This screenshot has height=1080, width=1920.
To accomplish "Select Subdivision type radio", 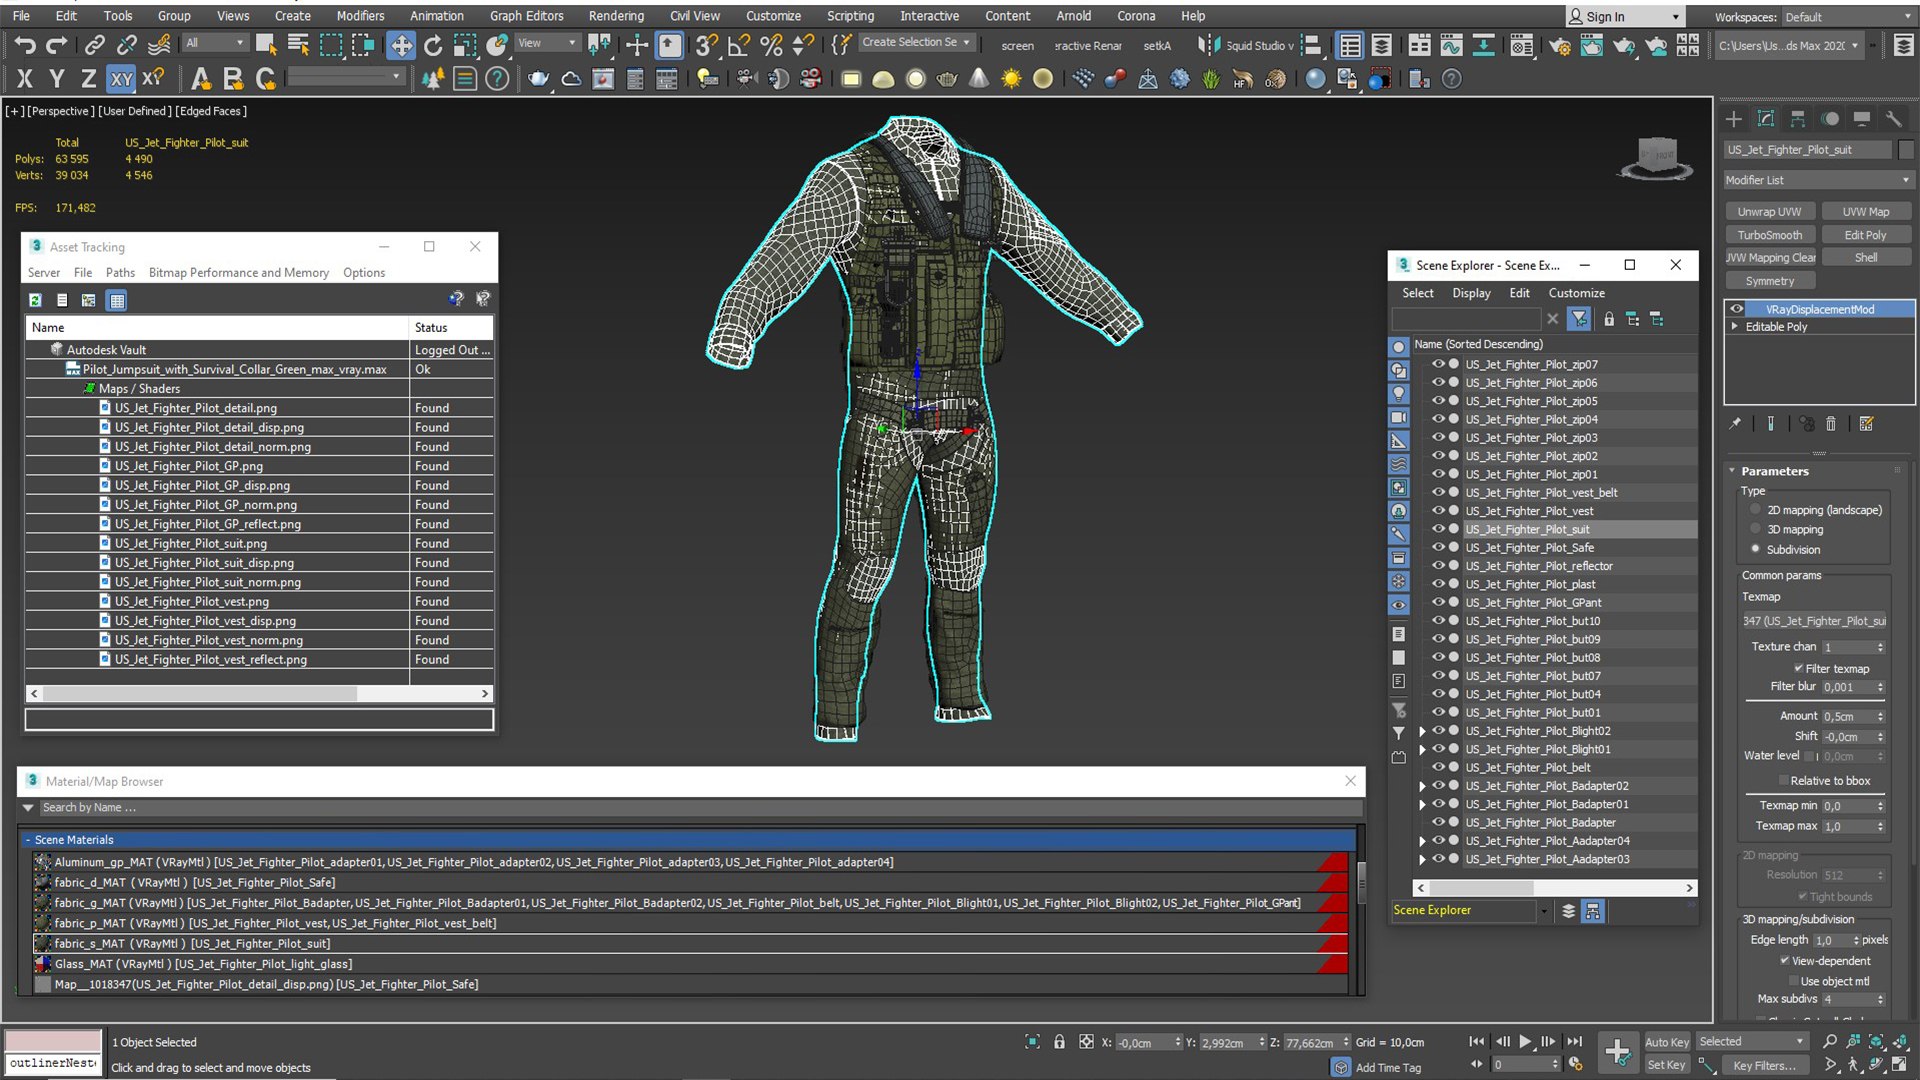I will pyautogui.click(x=1755, y=549).
